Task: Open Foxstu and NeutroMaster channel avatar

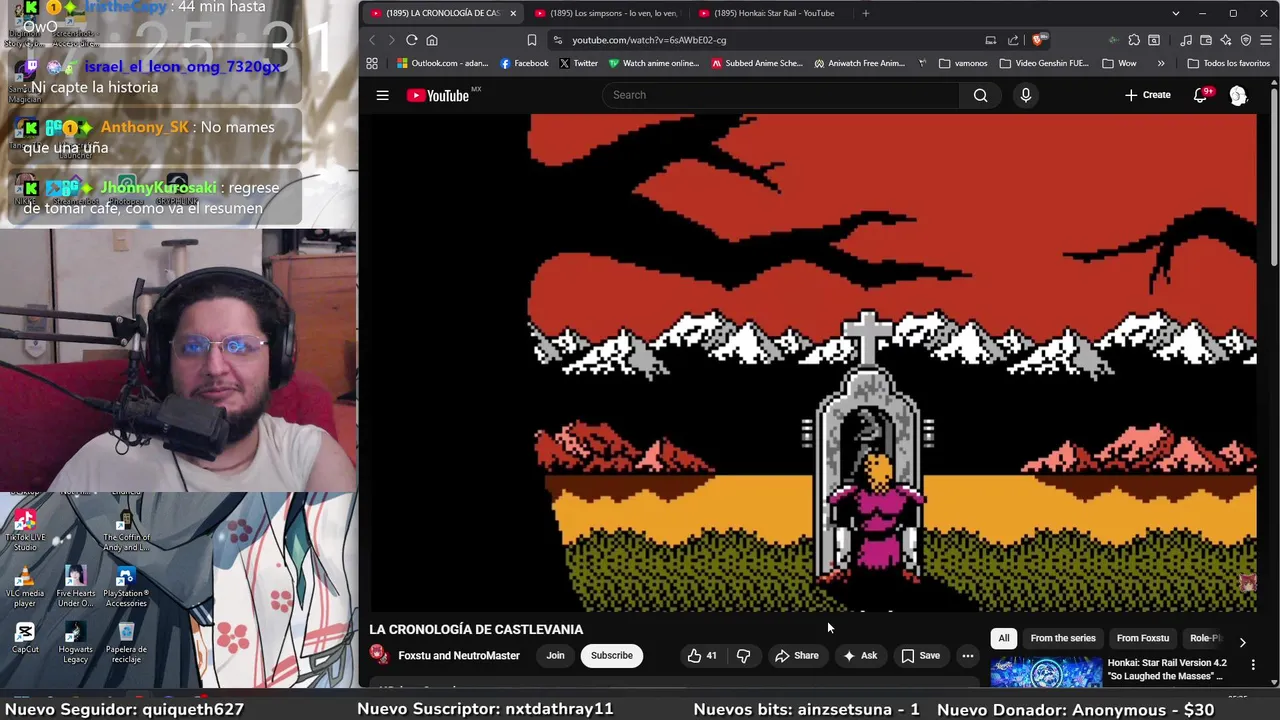Action: point(379,655)
